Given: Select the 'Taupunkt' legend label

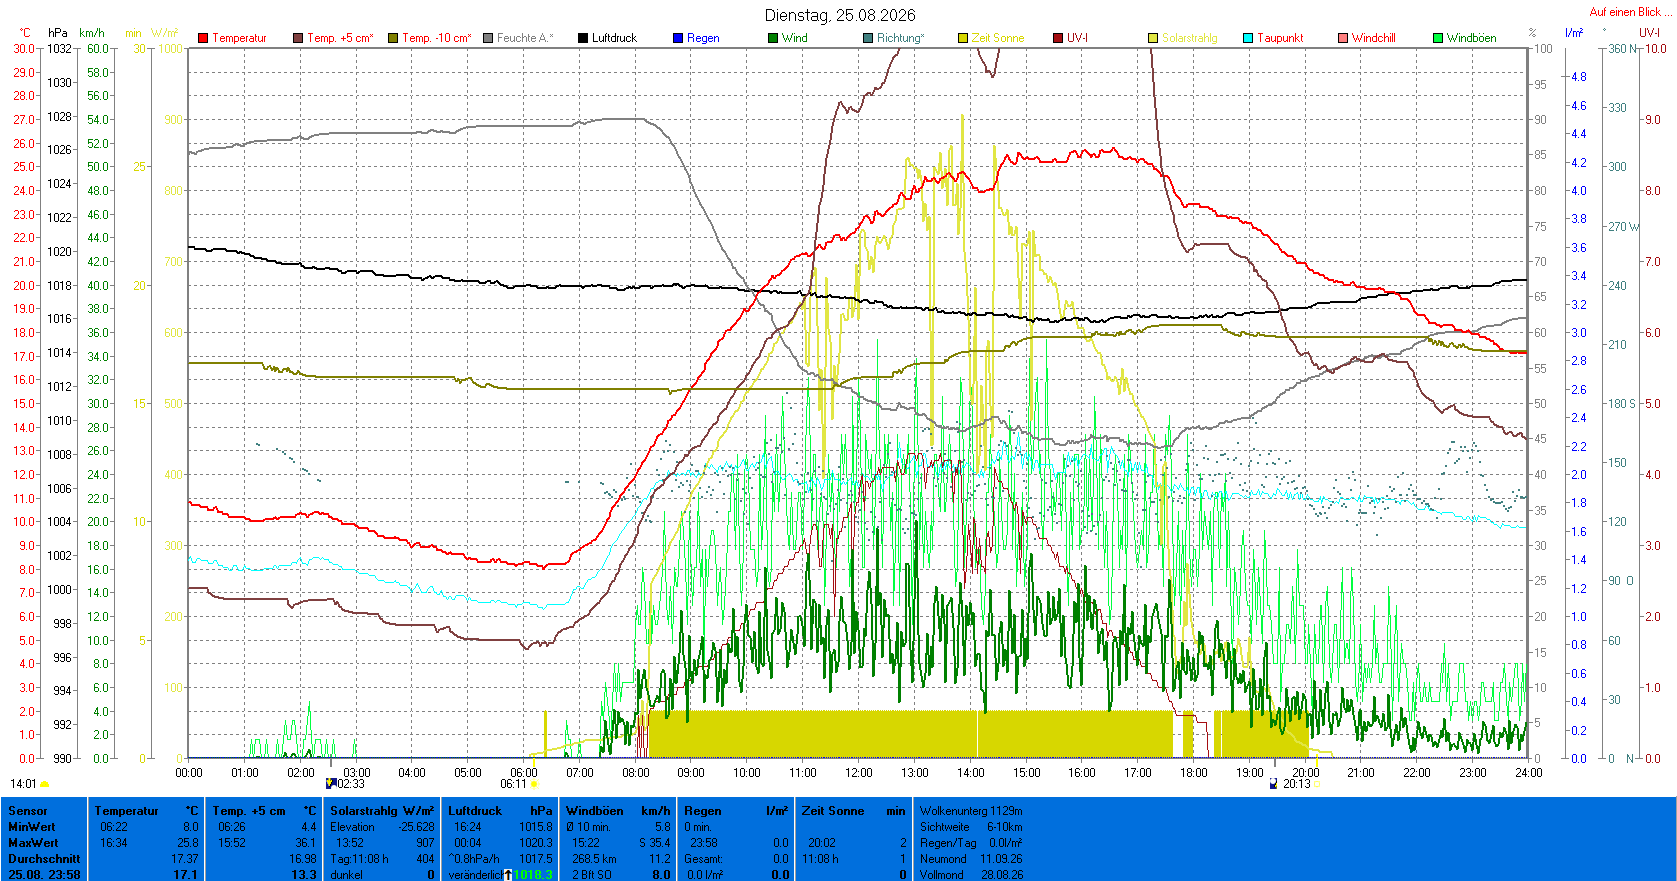Looking at the screenshot, I should click(1280, 38).
